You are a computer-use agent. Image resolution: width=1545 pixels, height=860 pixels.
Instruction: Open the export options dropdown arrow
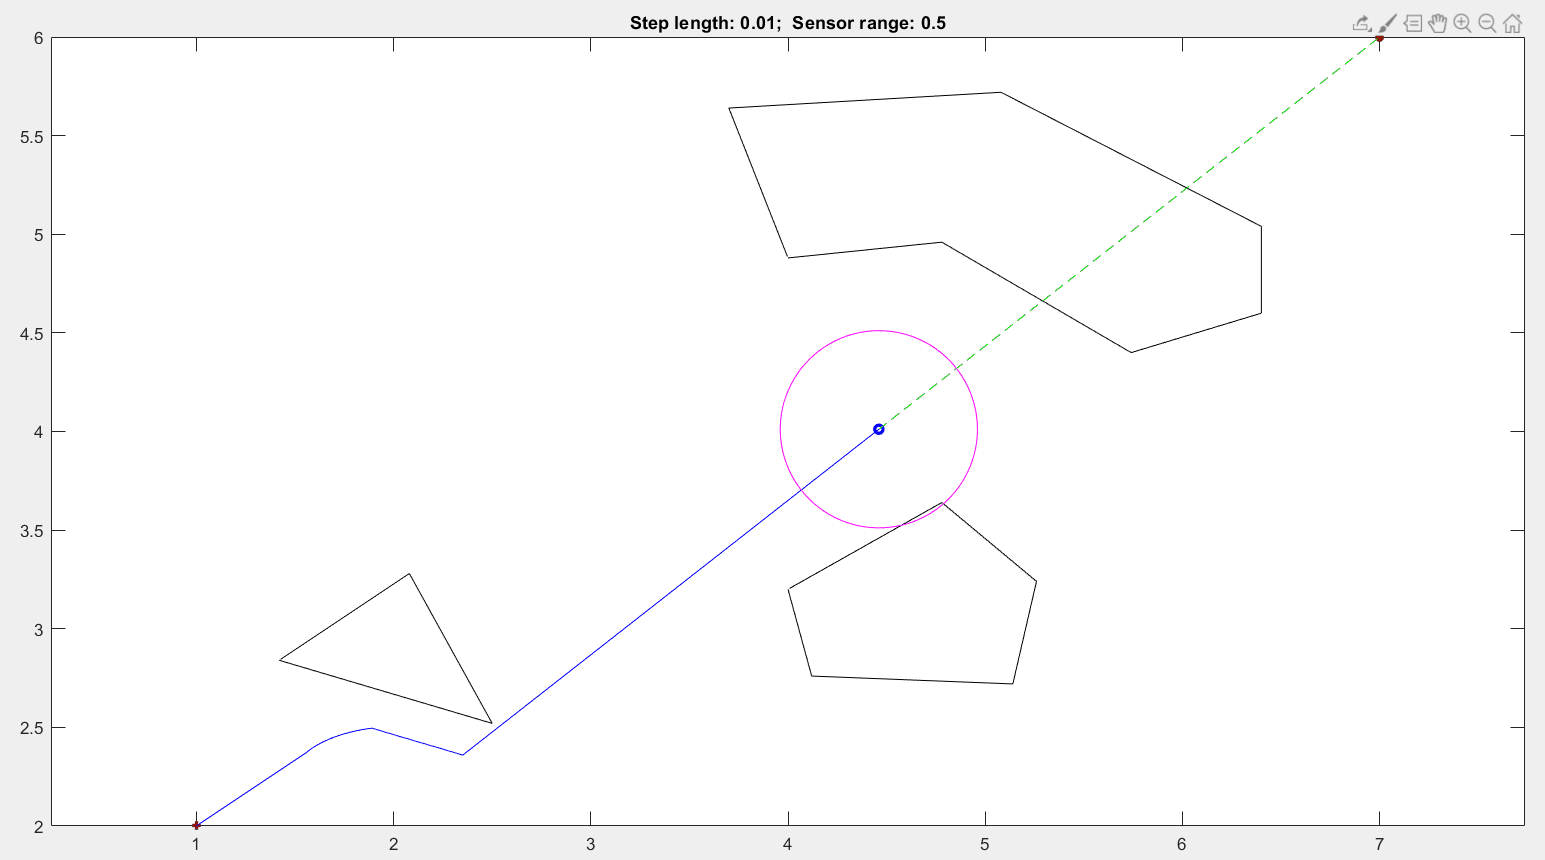tap(1369, 28)
